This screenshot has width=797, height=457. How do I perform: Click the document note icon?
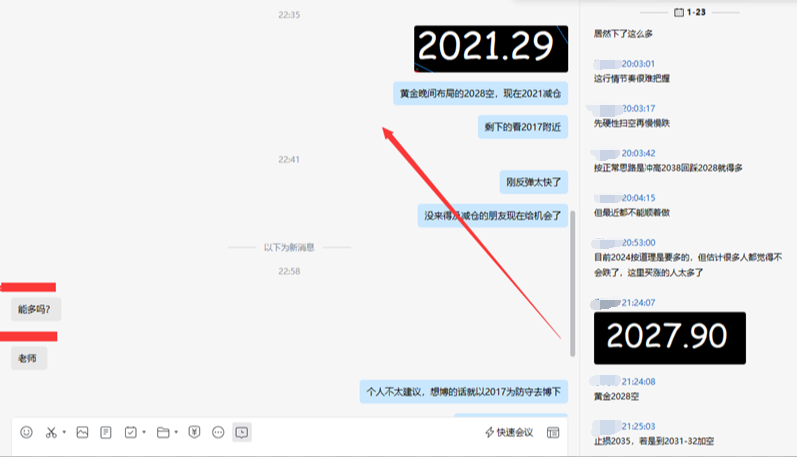pyautogui.click(x=106, y=432)
